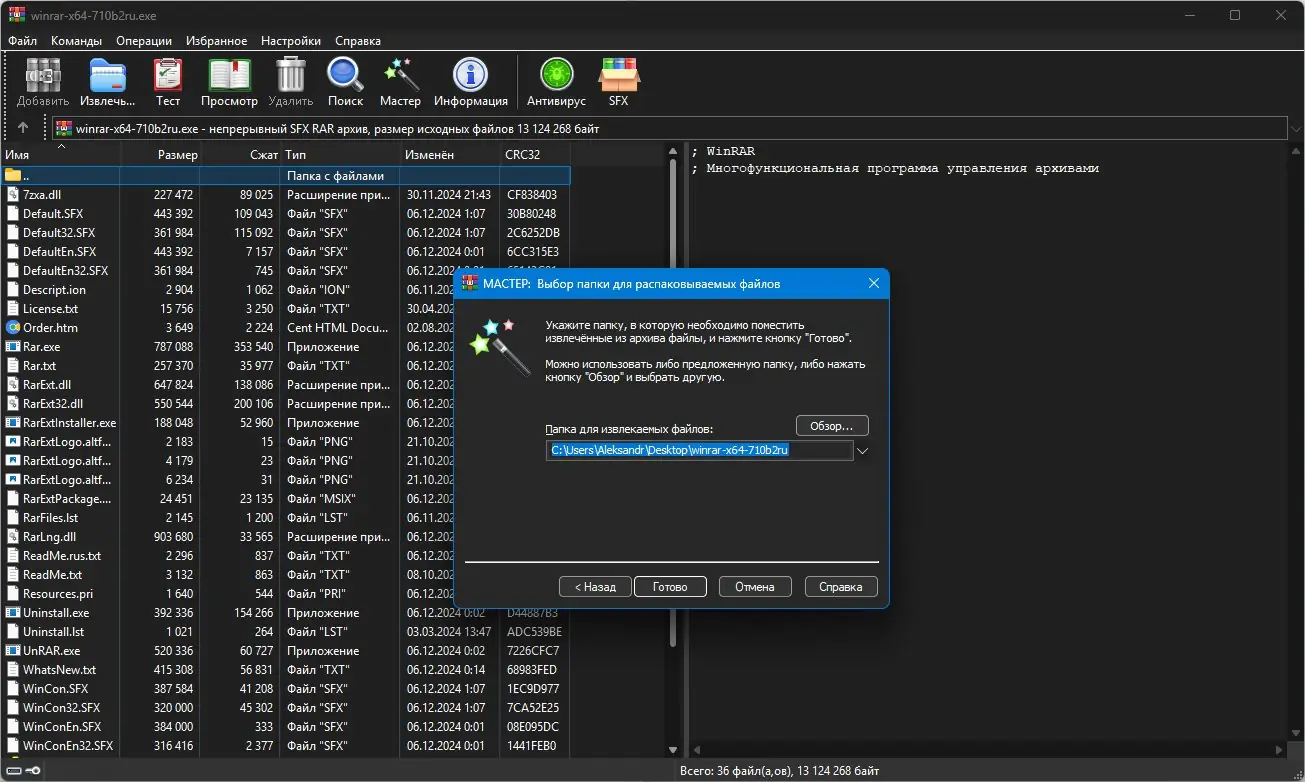The height and width of the screenshot is (782, 1305).
Task: Click the icon beside Uninstall.exe
Action: click(13, 613)
